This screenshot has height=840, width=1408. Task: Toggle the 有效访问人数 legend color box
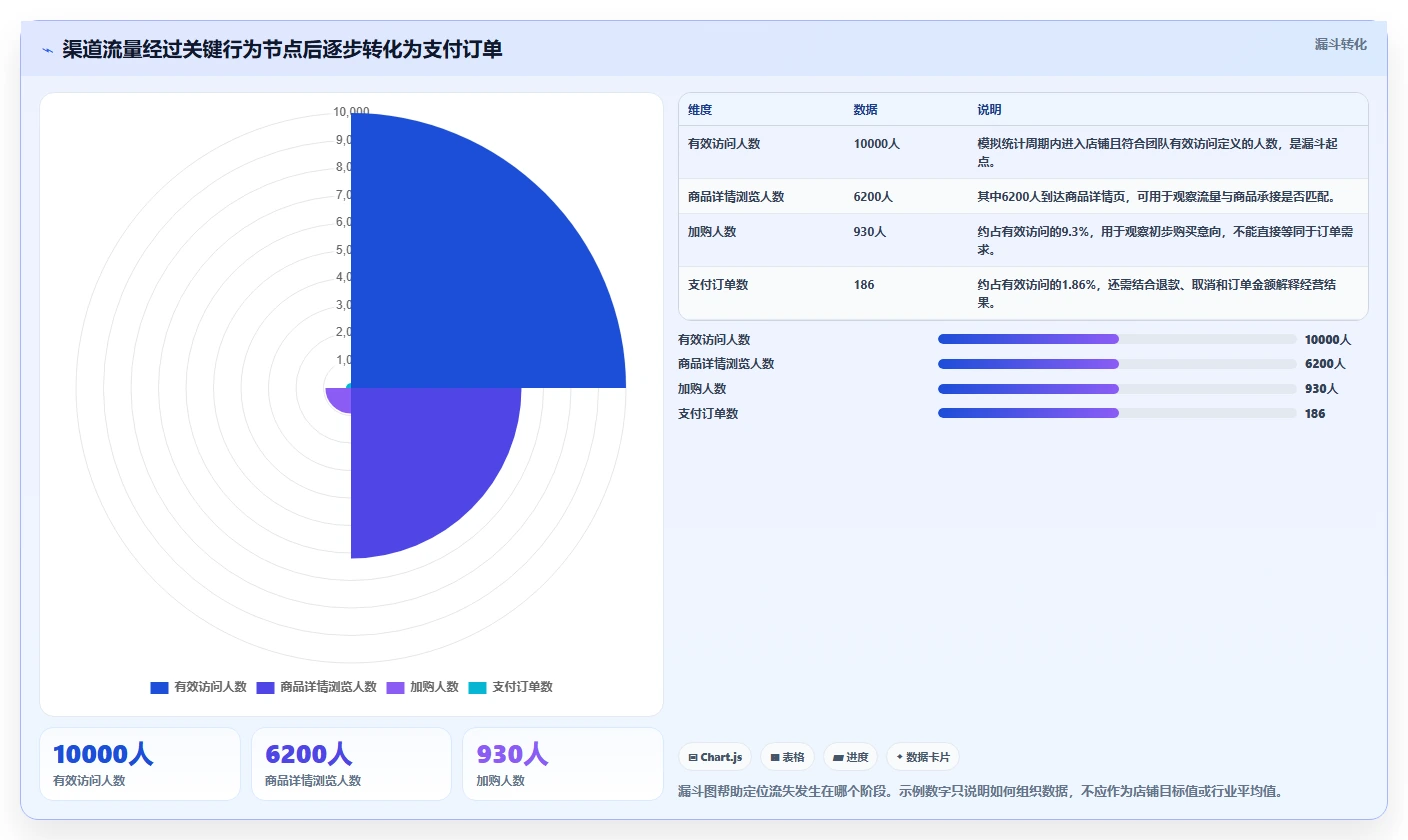pyautogui.click(x=159, y=687)
